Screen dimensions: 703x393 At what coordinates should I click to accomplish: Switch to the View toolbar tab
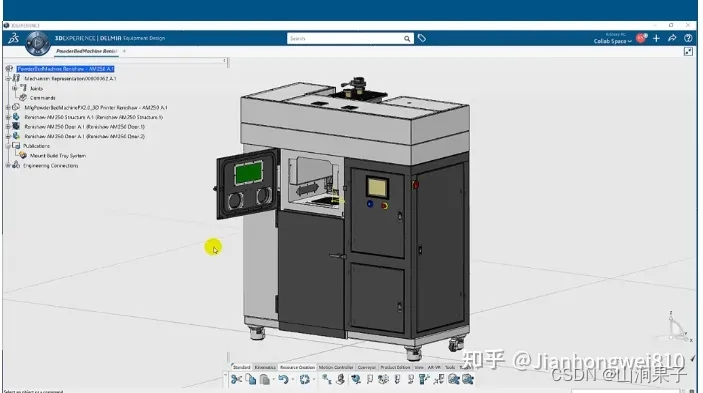(x=419, y=367)
